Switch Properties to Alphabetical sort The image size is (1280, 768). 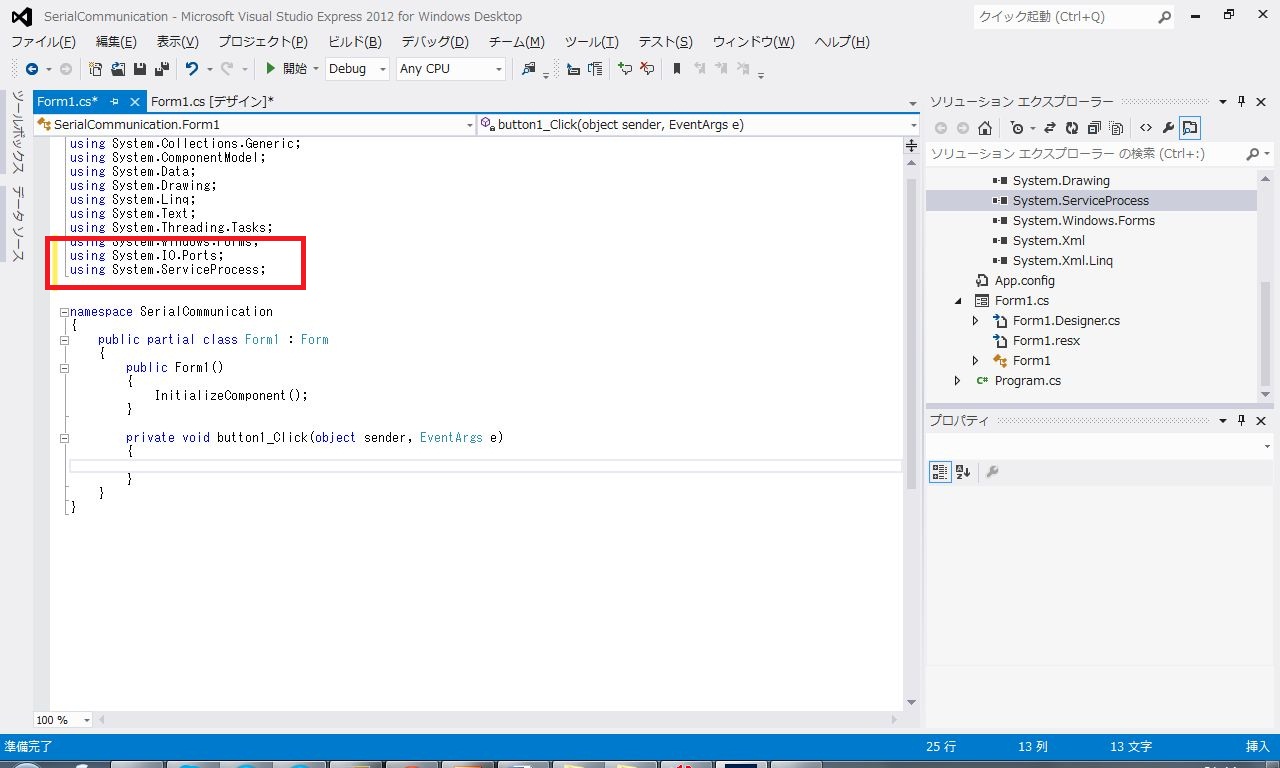click(963, 472)
